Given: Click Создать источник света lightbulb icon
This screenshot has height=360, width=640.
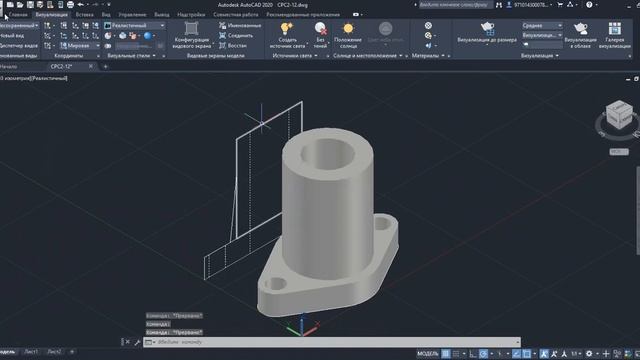Looking at the screenshot, I should [287, 29].
